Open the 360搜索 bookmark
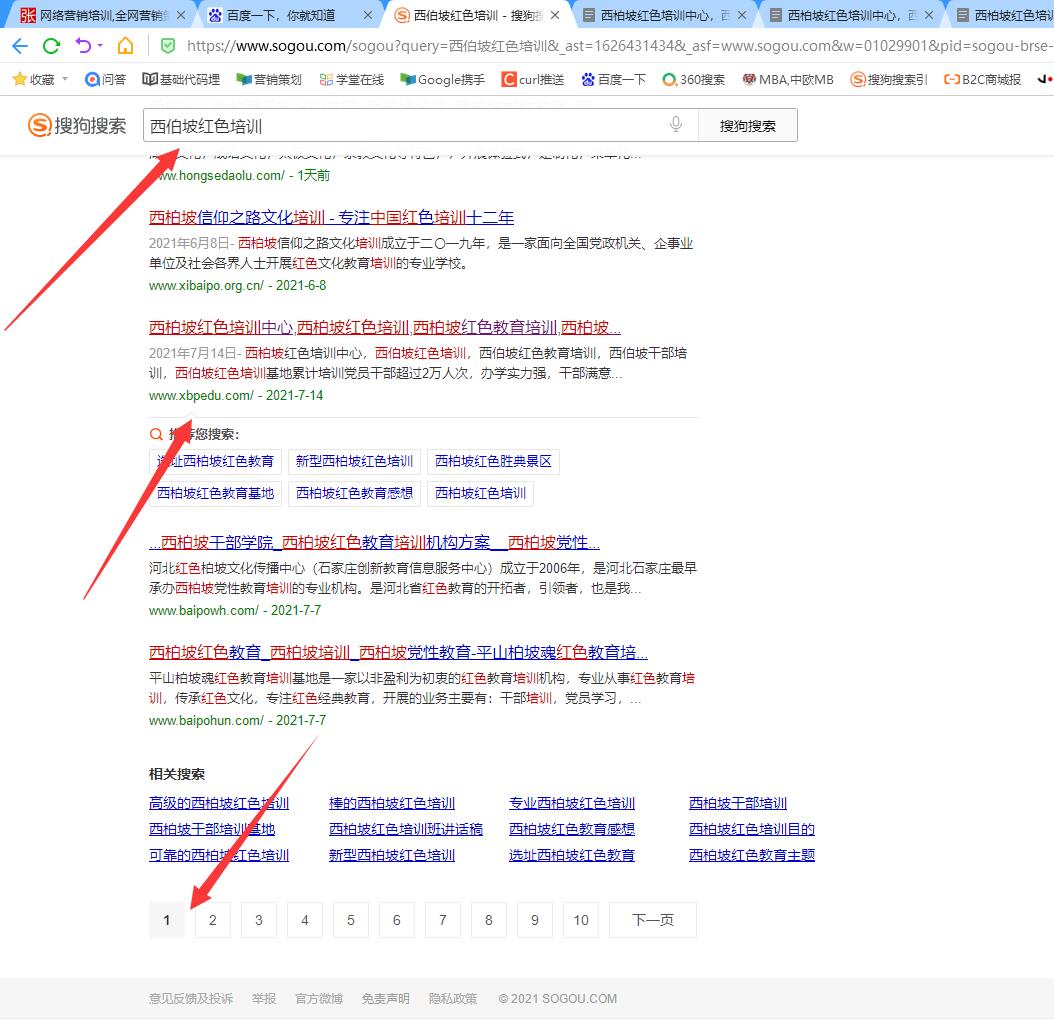The image size is (1054, 1019). coord(692,78)
